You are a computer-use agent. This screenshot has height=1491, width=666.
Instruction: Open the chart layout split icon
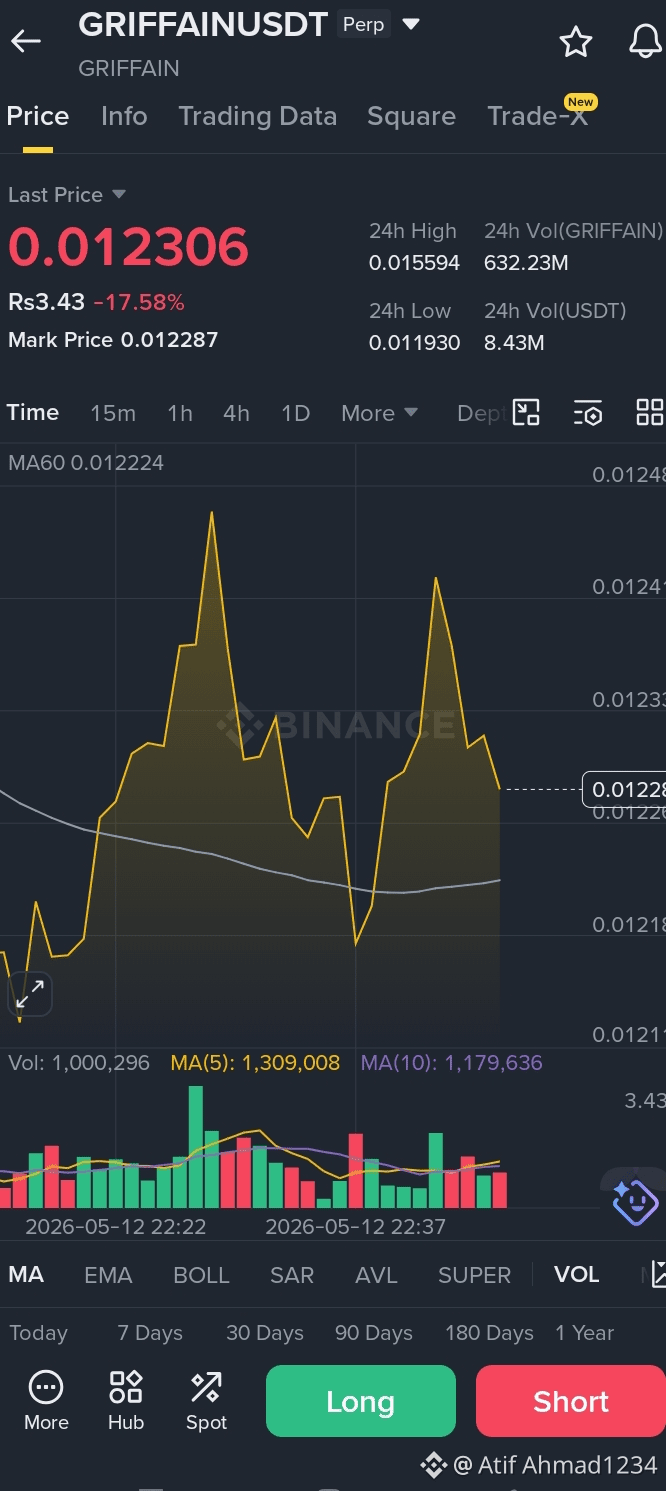coord(526,412)
